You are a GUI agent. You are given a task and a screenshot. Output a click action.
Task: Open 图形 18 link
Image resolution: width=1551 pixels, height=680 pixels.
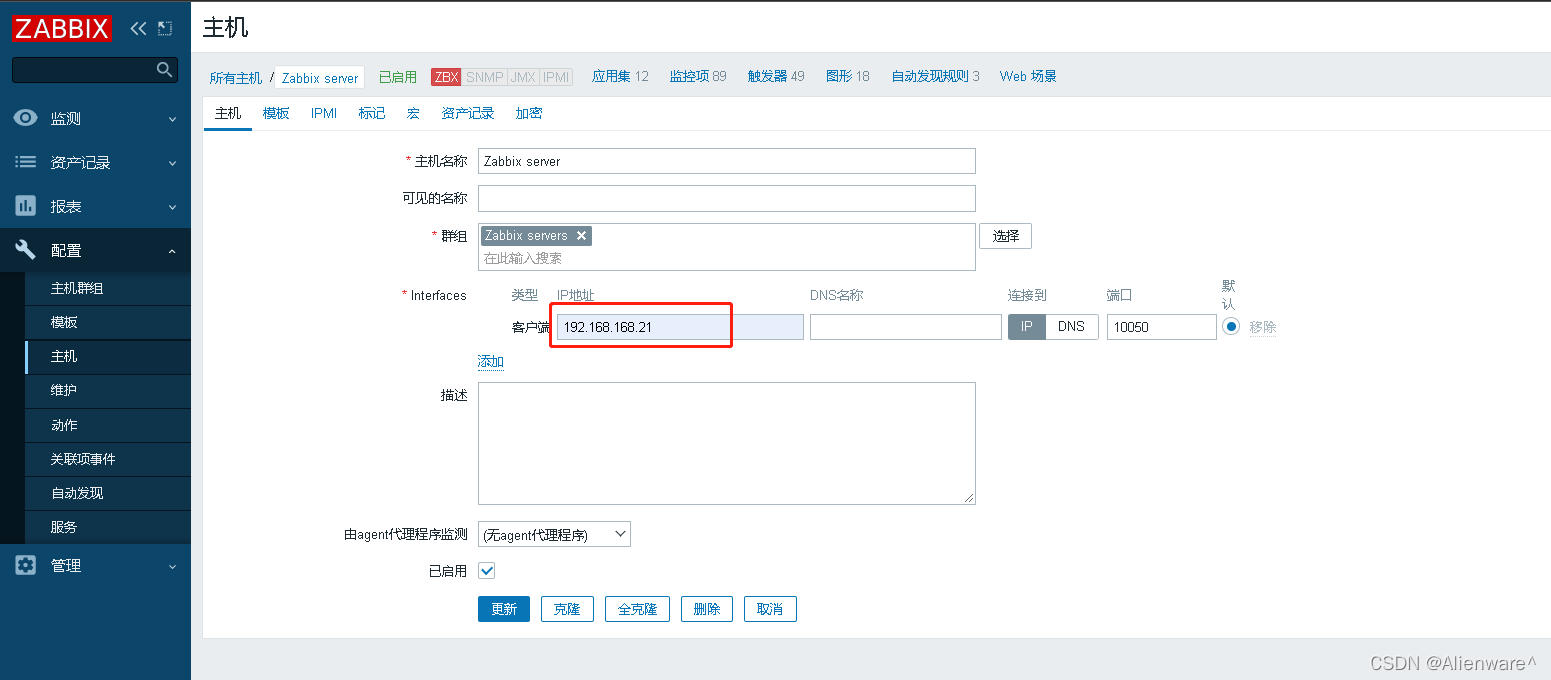tap(848, 76)
